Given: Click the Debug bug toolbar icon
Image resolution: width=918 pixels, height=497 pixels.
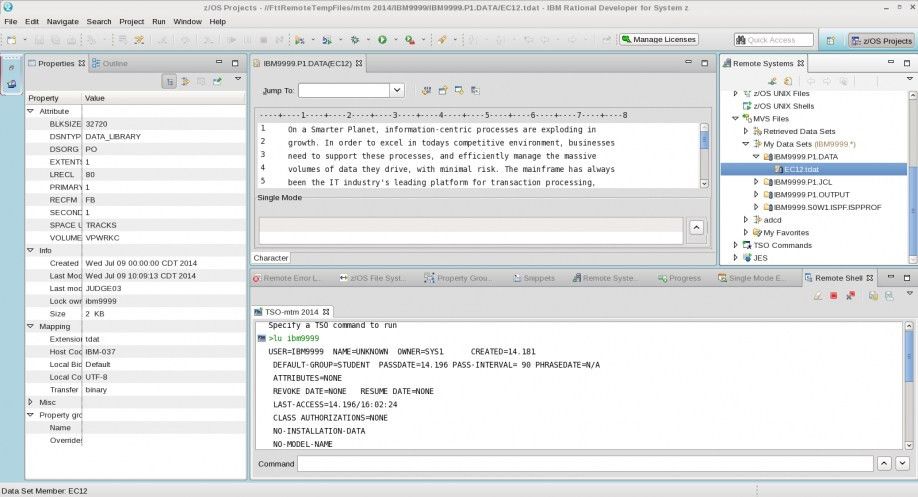Looking at the screenshot, I should click(355, 40).
